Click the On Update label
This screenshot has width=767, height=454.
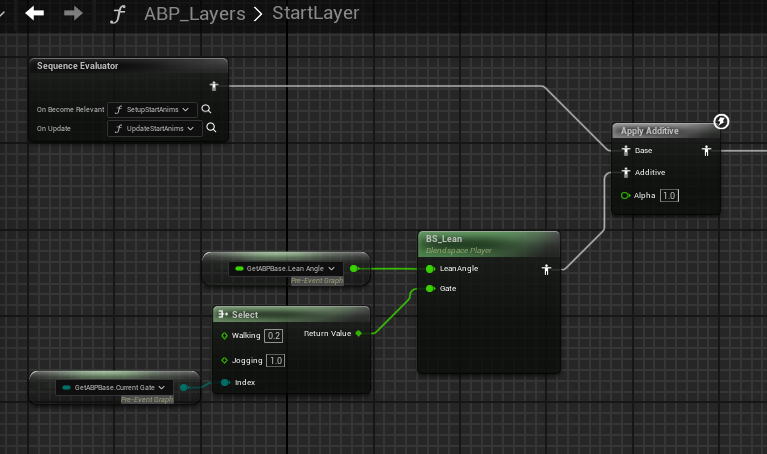coord(54,129)
